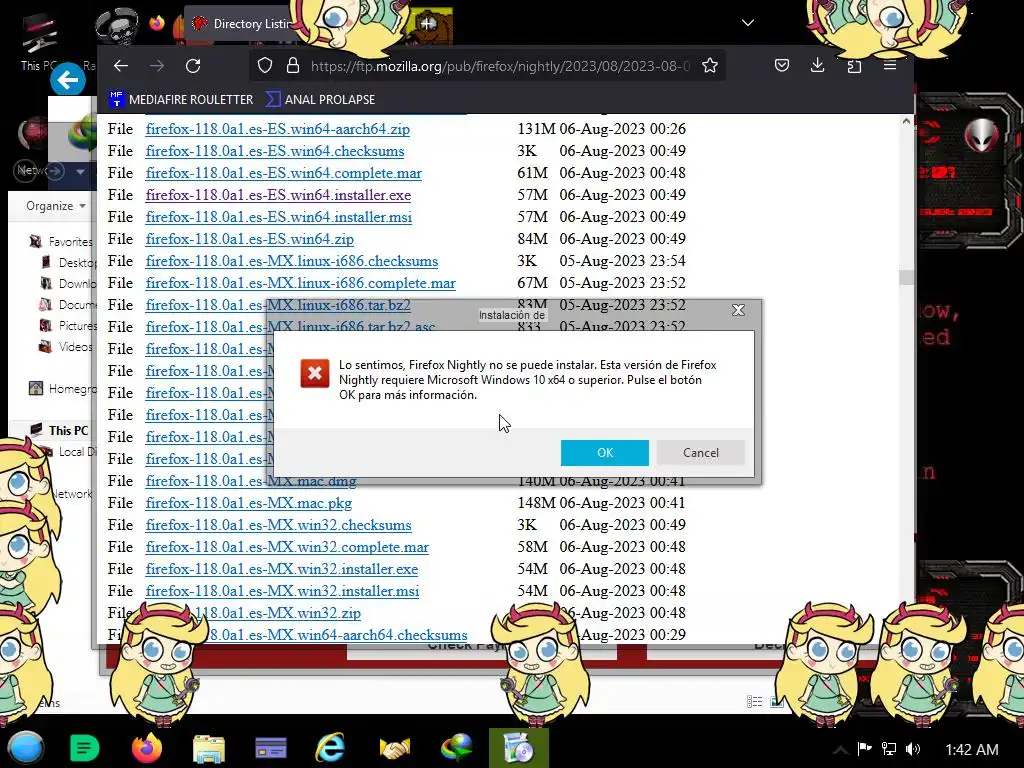1024x768 pixels.
Task: Open Organize dropdown in Explorer window
Action: tap(56, 206)
